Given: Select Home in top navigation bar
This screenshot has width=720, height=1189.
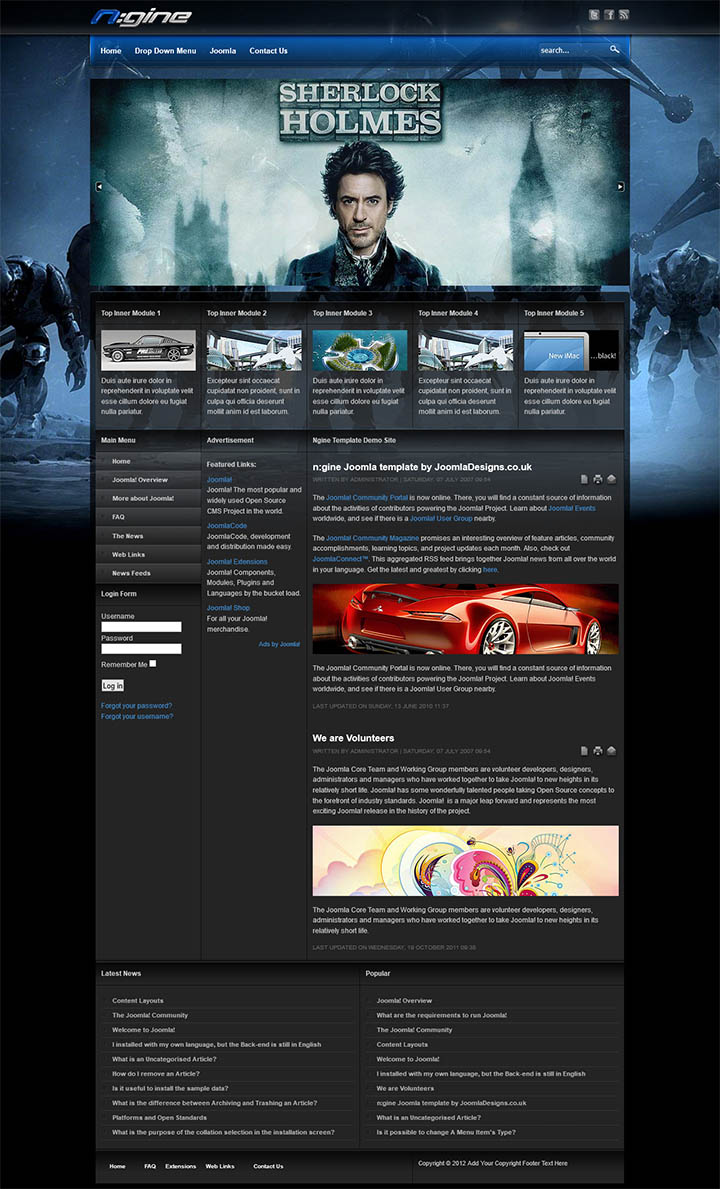Looking at the screenshot, I should [111, 51].
